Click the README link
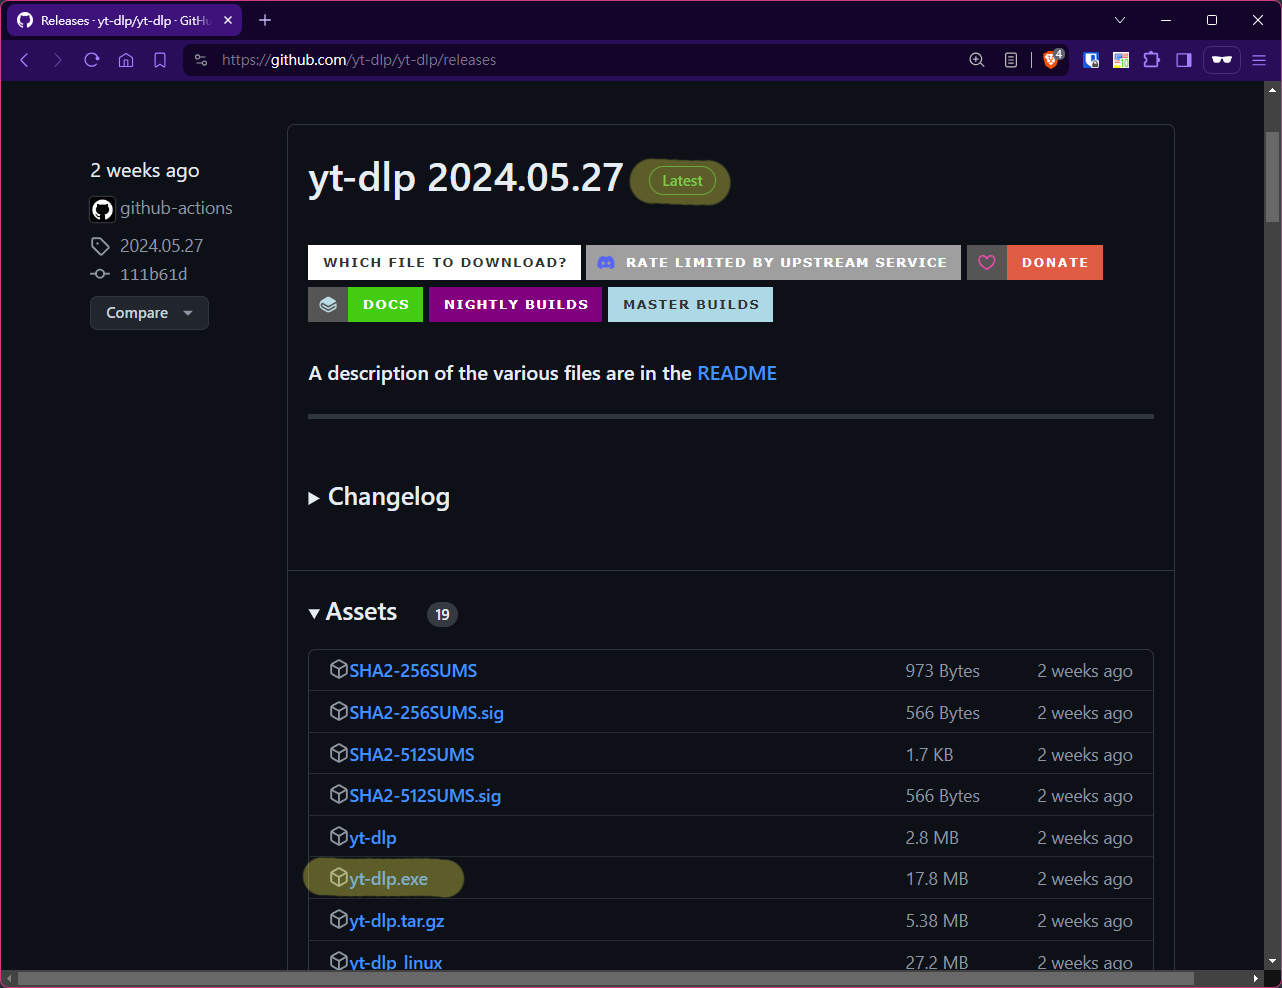 coord(737,373)
